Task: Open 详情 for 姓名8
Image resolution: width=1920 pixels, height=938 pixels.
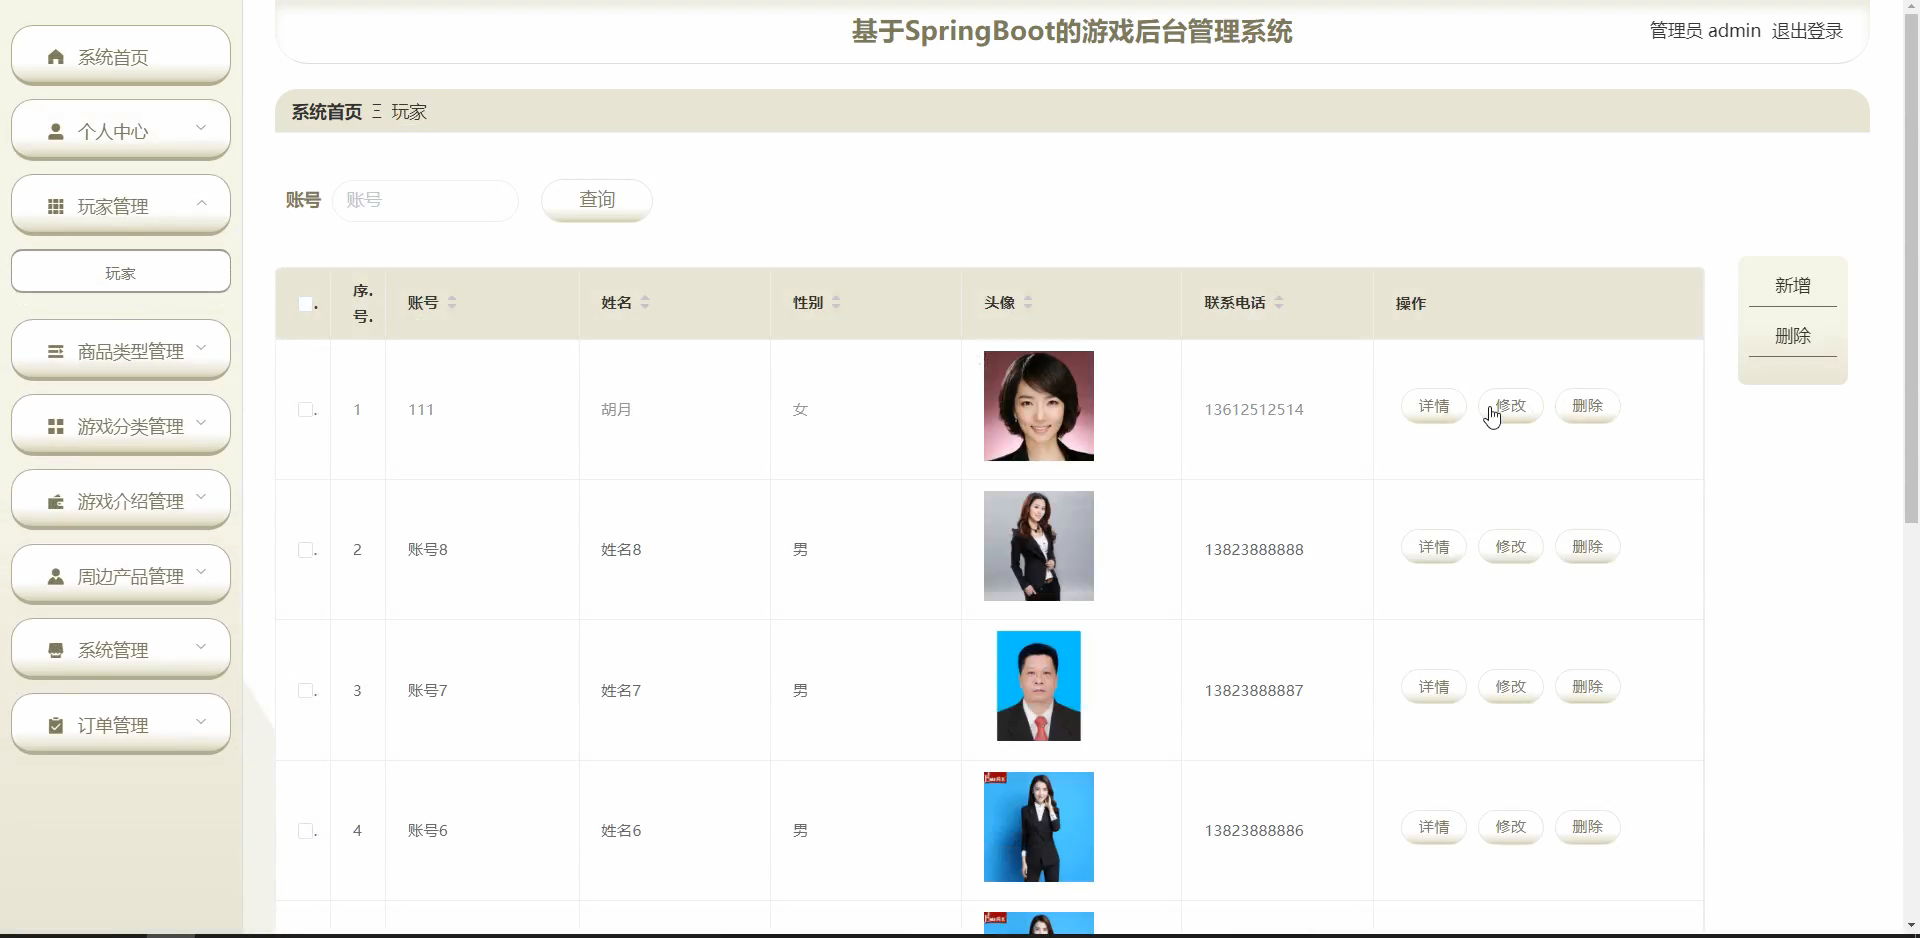Action: click(x=1434, y=547)
